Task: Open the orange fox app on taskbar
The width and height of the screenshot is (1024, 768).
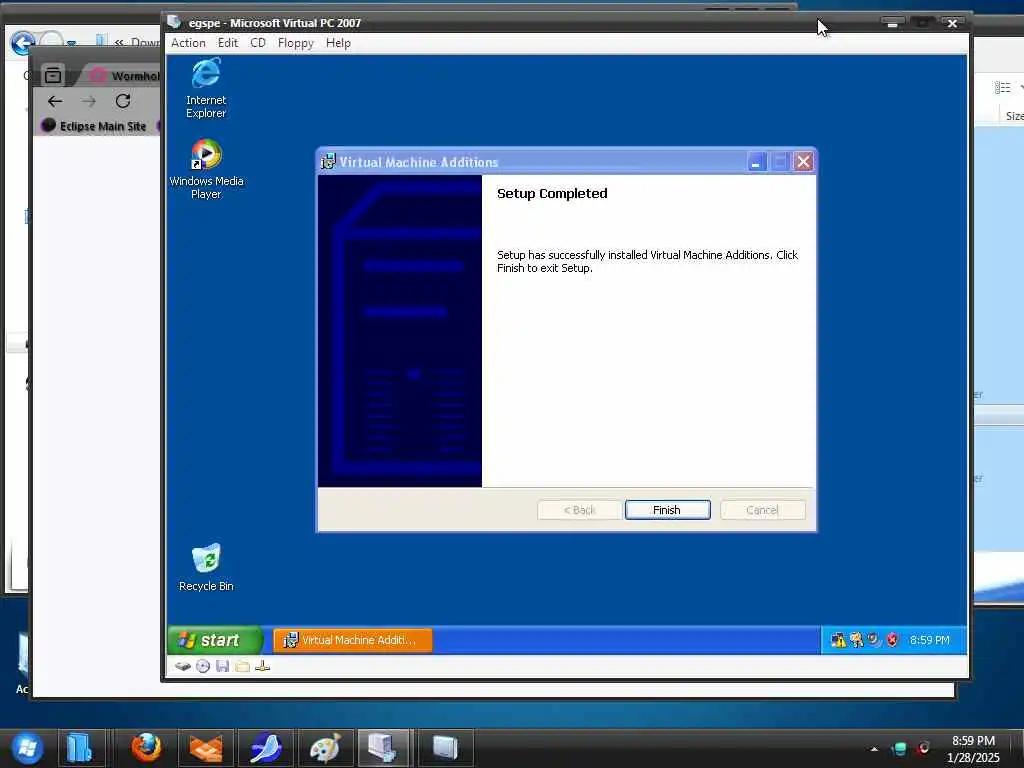Action: tap(206, 748)
